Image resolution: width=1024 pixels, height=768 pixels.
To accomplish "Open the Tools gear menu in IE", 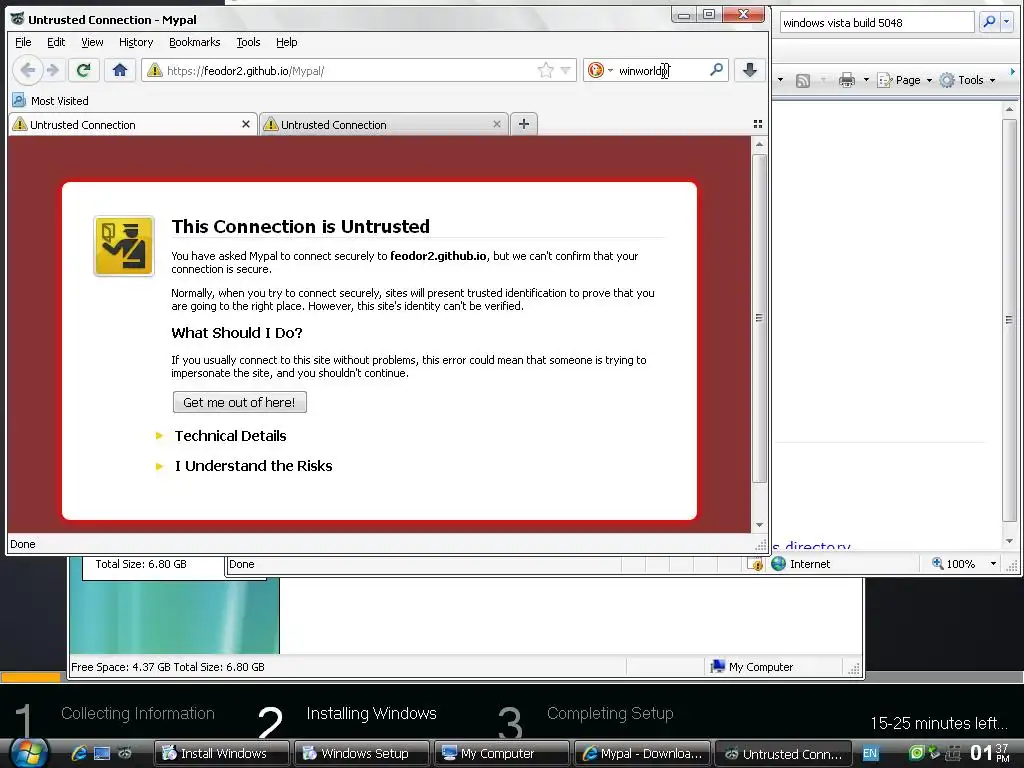I will [967, 80].
